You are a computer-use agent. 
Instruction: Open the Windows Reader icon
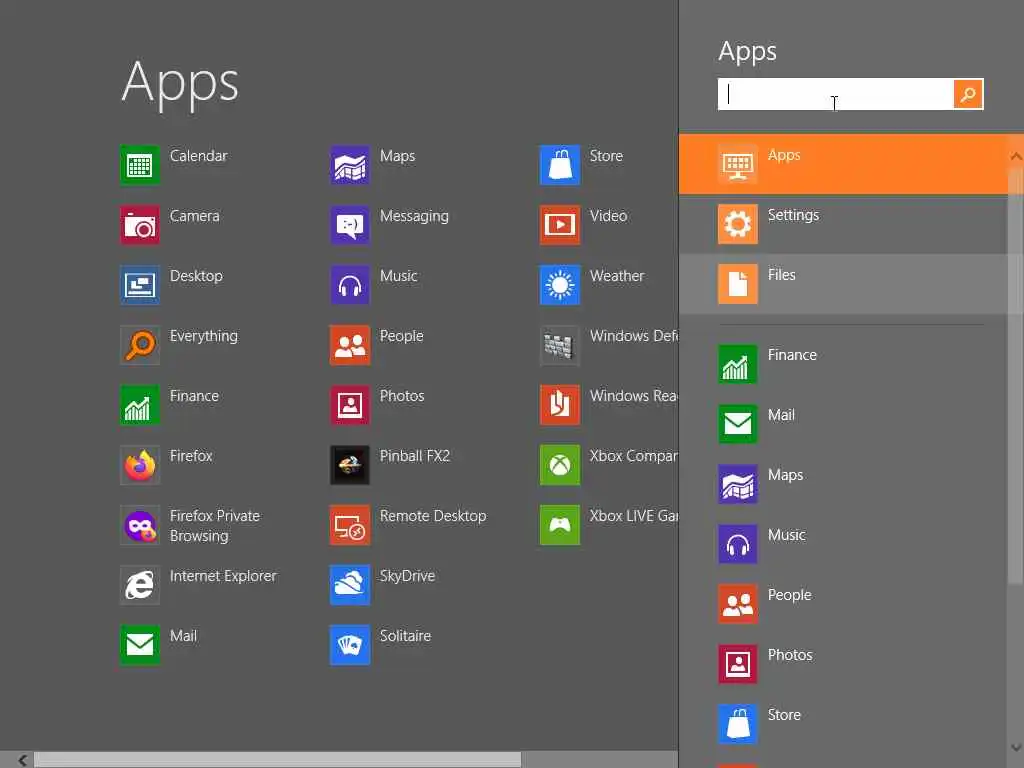560,405
